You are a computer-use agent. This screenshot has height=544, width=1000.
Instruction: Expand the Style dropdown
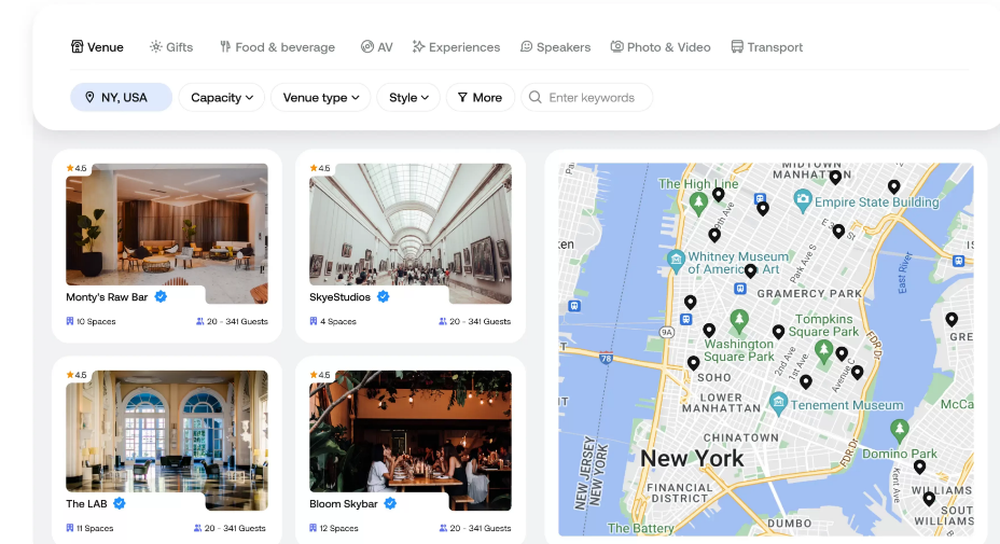point(409,98)
